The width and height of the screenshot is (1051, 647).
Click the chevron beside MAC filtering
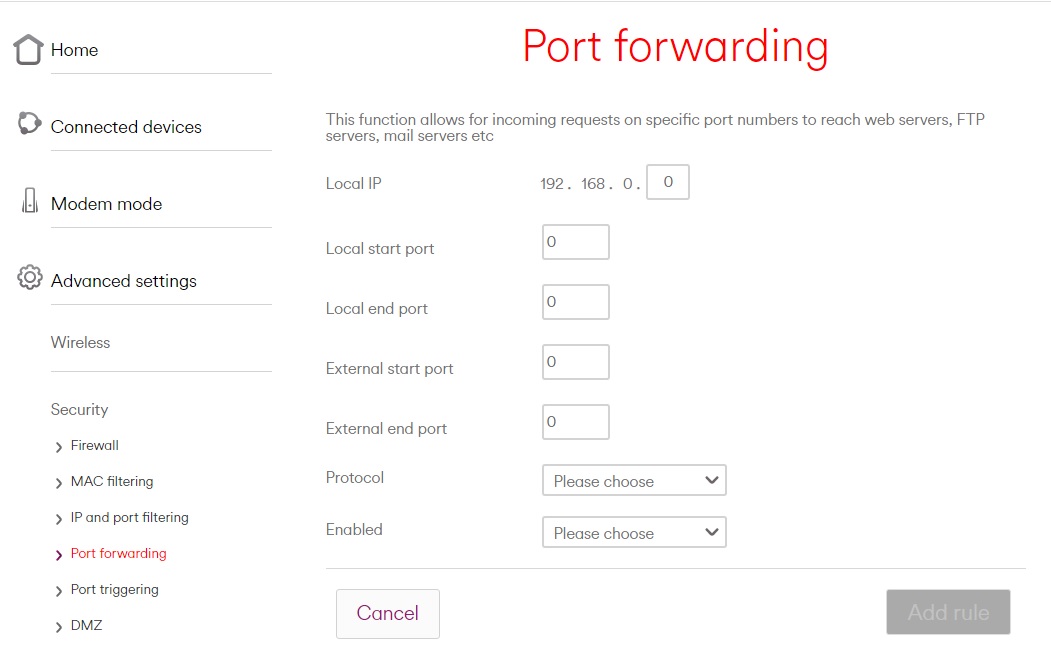coord(59,483)
